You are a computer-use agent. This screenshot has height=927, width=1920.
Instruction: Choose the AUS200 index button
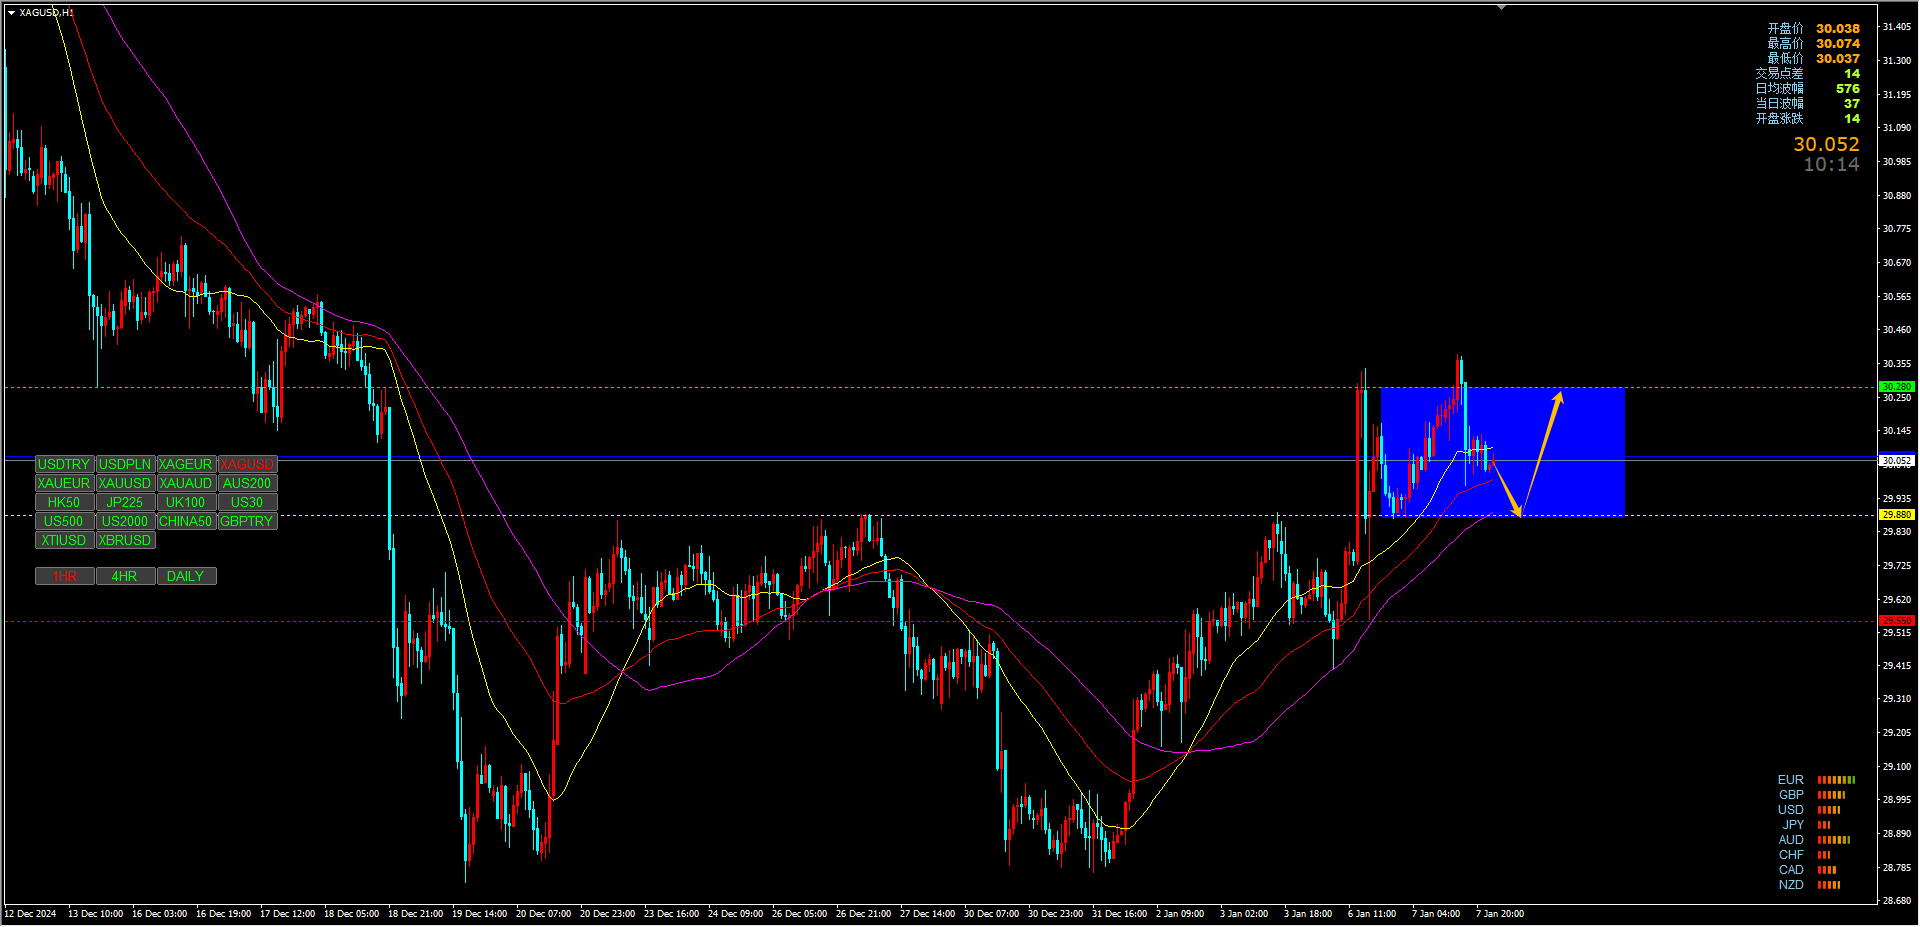(x=247, y=483)
